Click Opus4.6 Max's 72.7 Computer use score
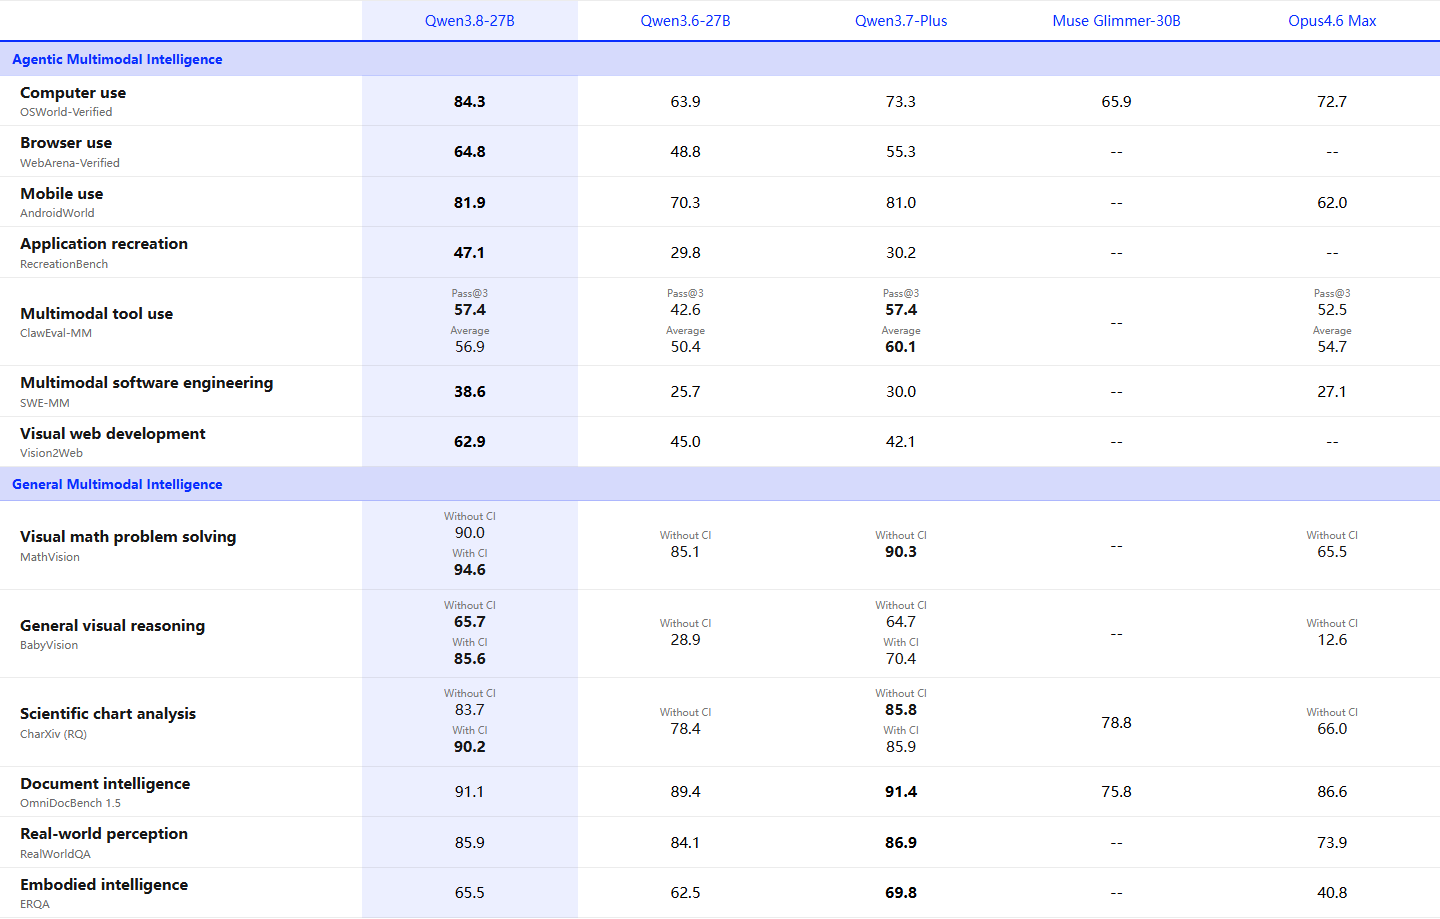 (1332, 102)
